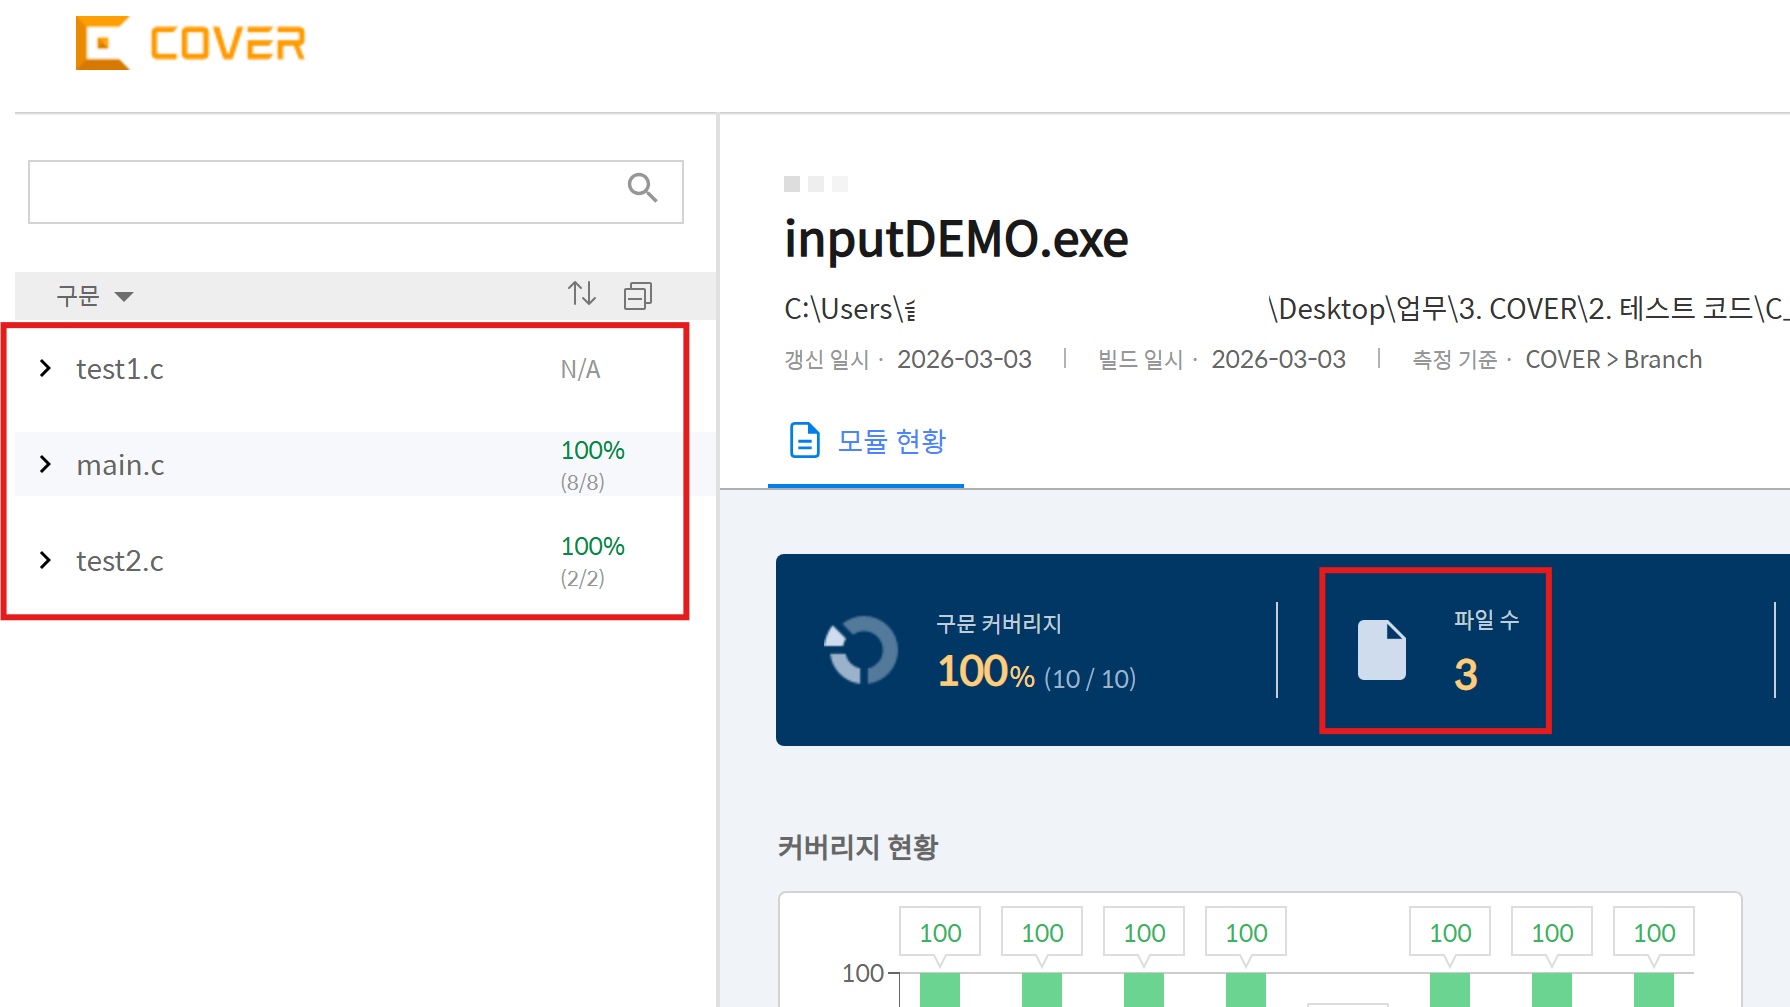Click the 빌드 일시 date 2026-03-03
The width and height of the screenshot is (1790, 1007).
click(1278, 359)
